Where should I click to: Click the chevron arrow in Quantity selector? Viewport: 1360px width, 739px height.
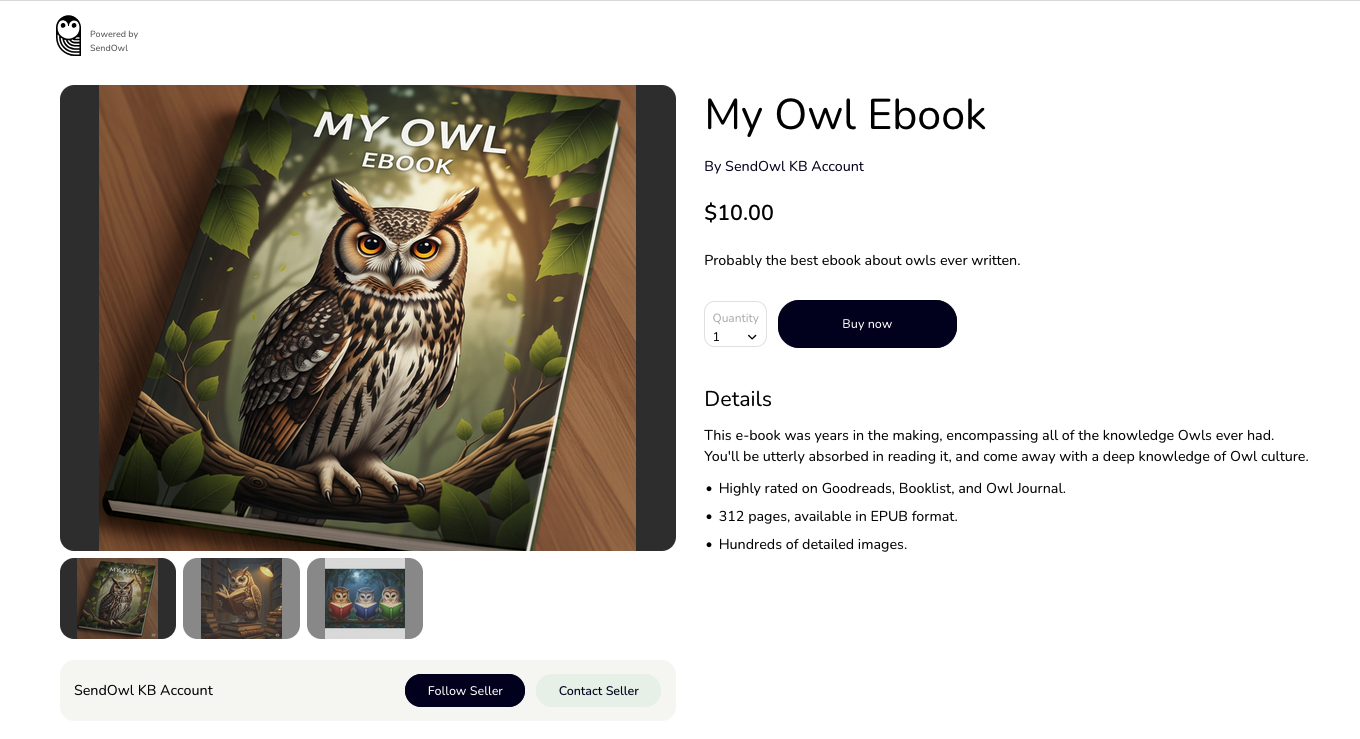(x=752, y=337)
